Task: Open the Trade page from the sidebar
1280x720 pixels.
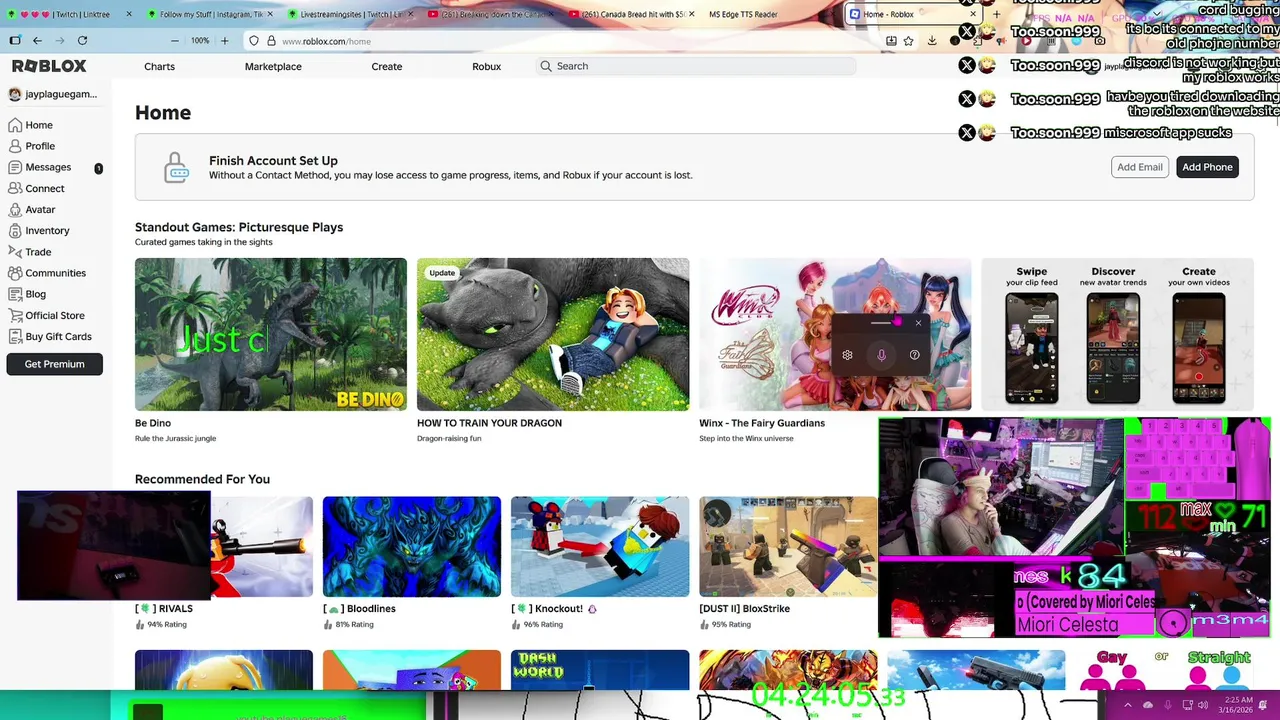Action: pos(30,252)
